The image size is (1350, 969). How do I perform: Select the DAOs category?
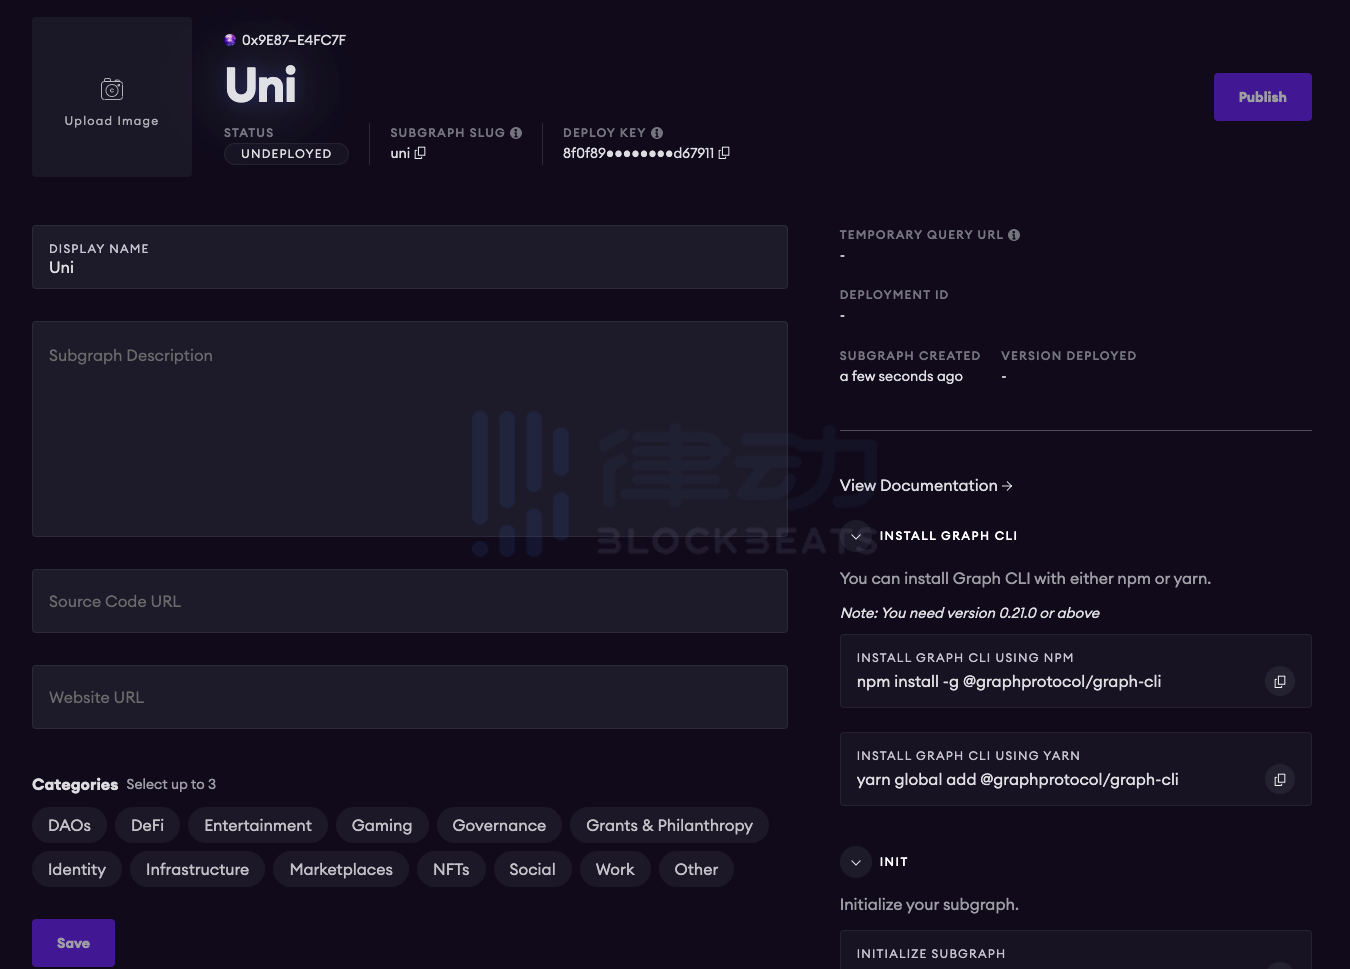69,825
